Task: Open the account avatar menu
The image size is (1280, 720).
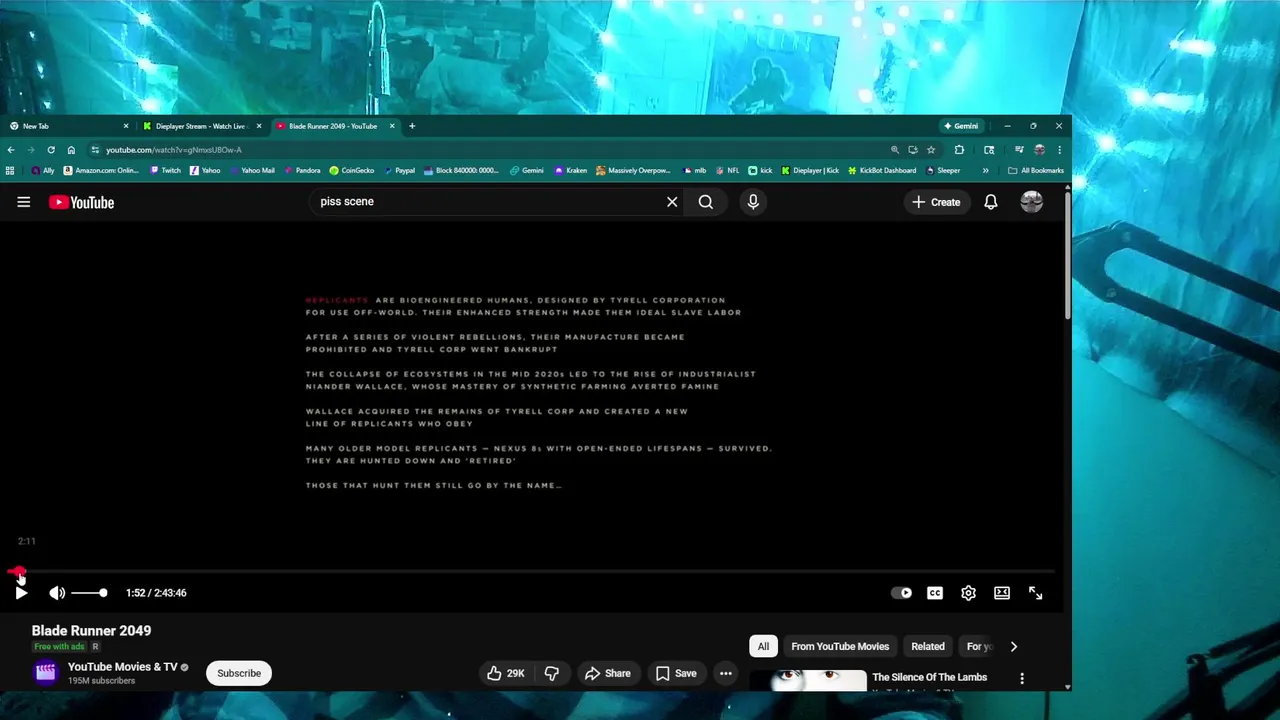Action: pos(1031,202)
